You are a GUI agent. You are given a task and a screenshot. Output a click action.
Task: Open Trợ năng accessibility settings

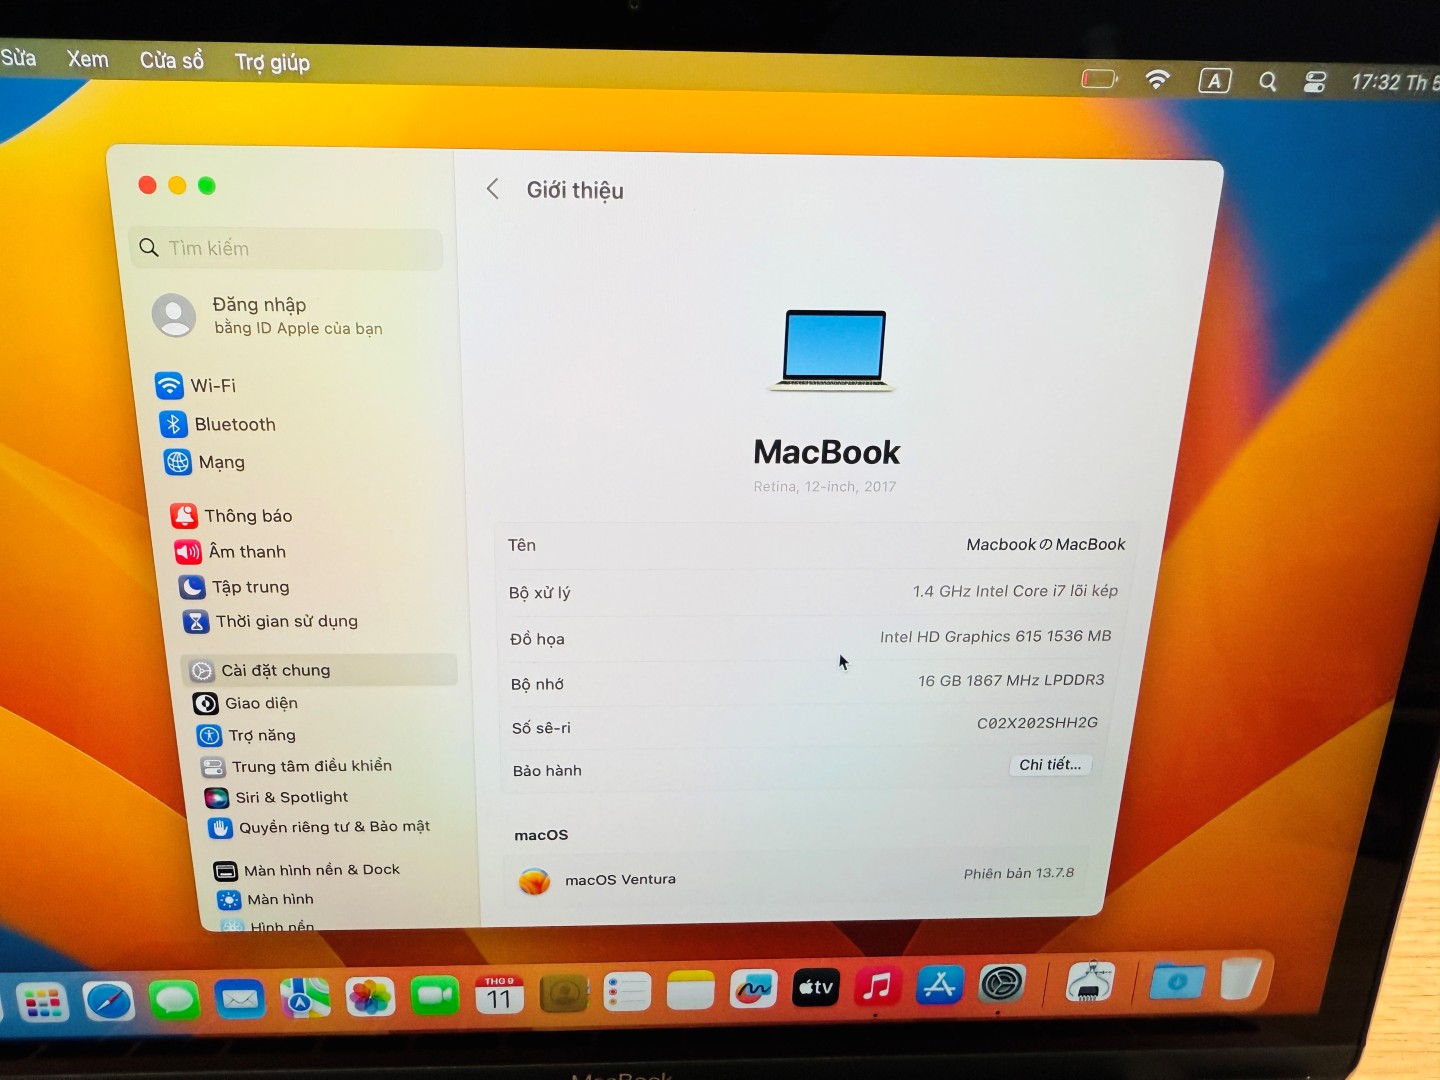tap(247, 735)
